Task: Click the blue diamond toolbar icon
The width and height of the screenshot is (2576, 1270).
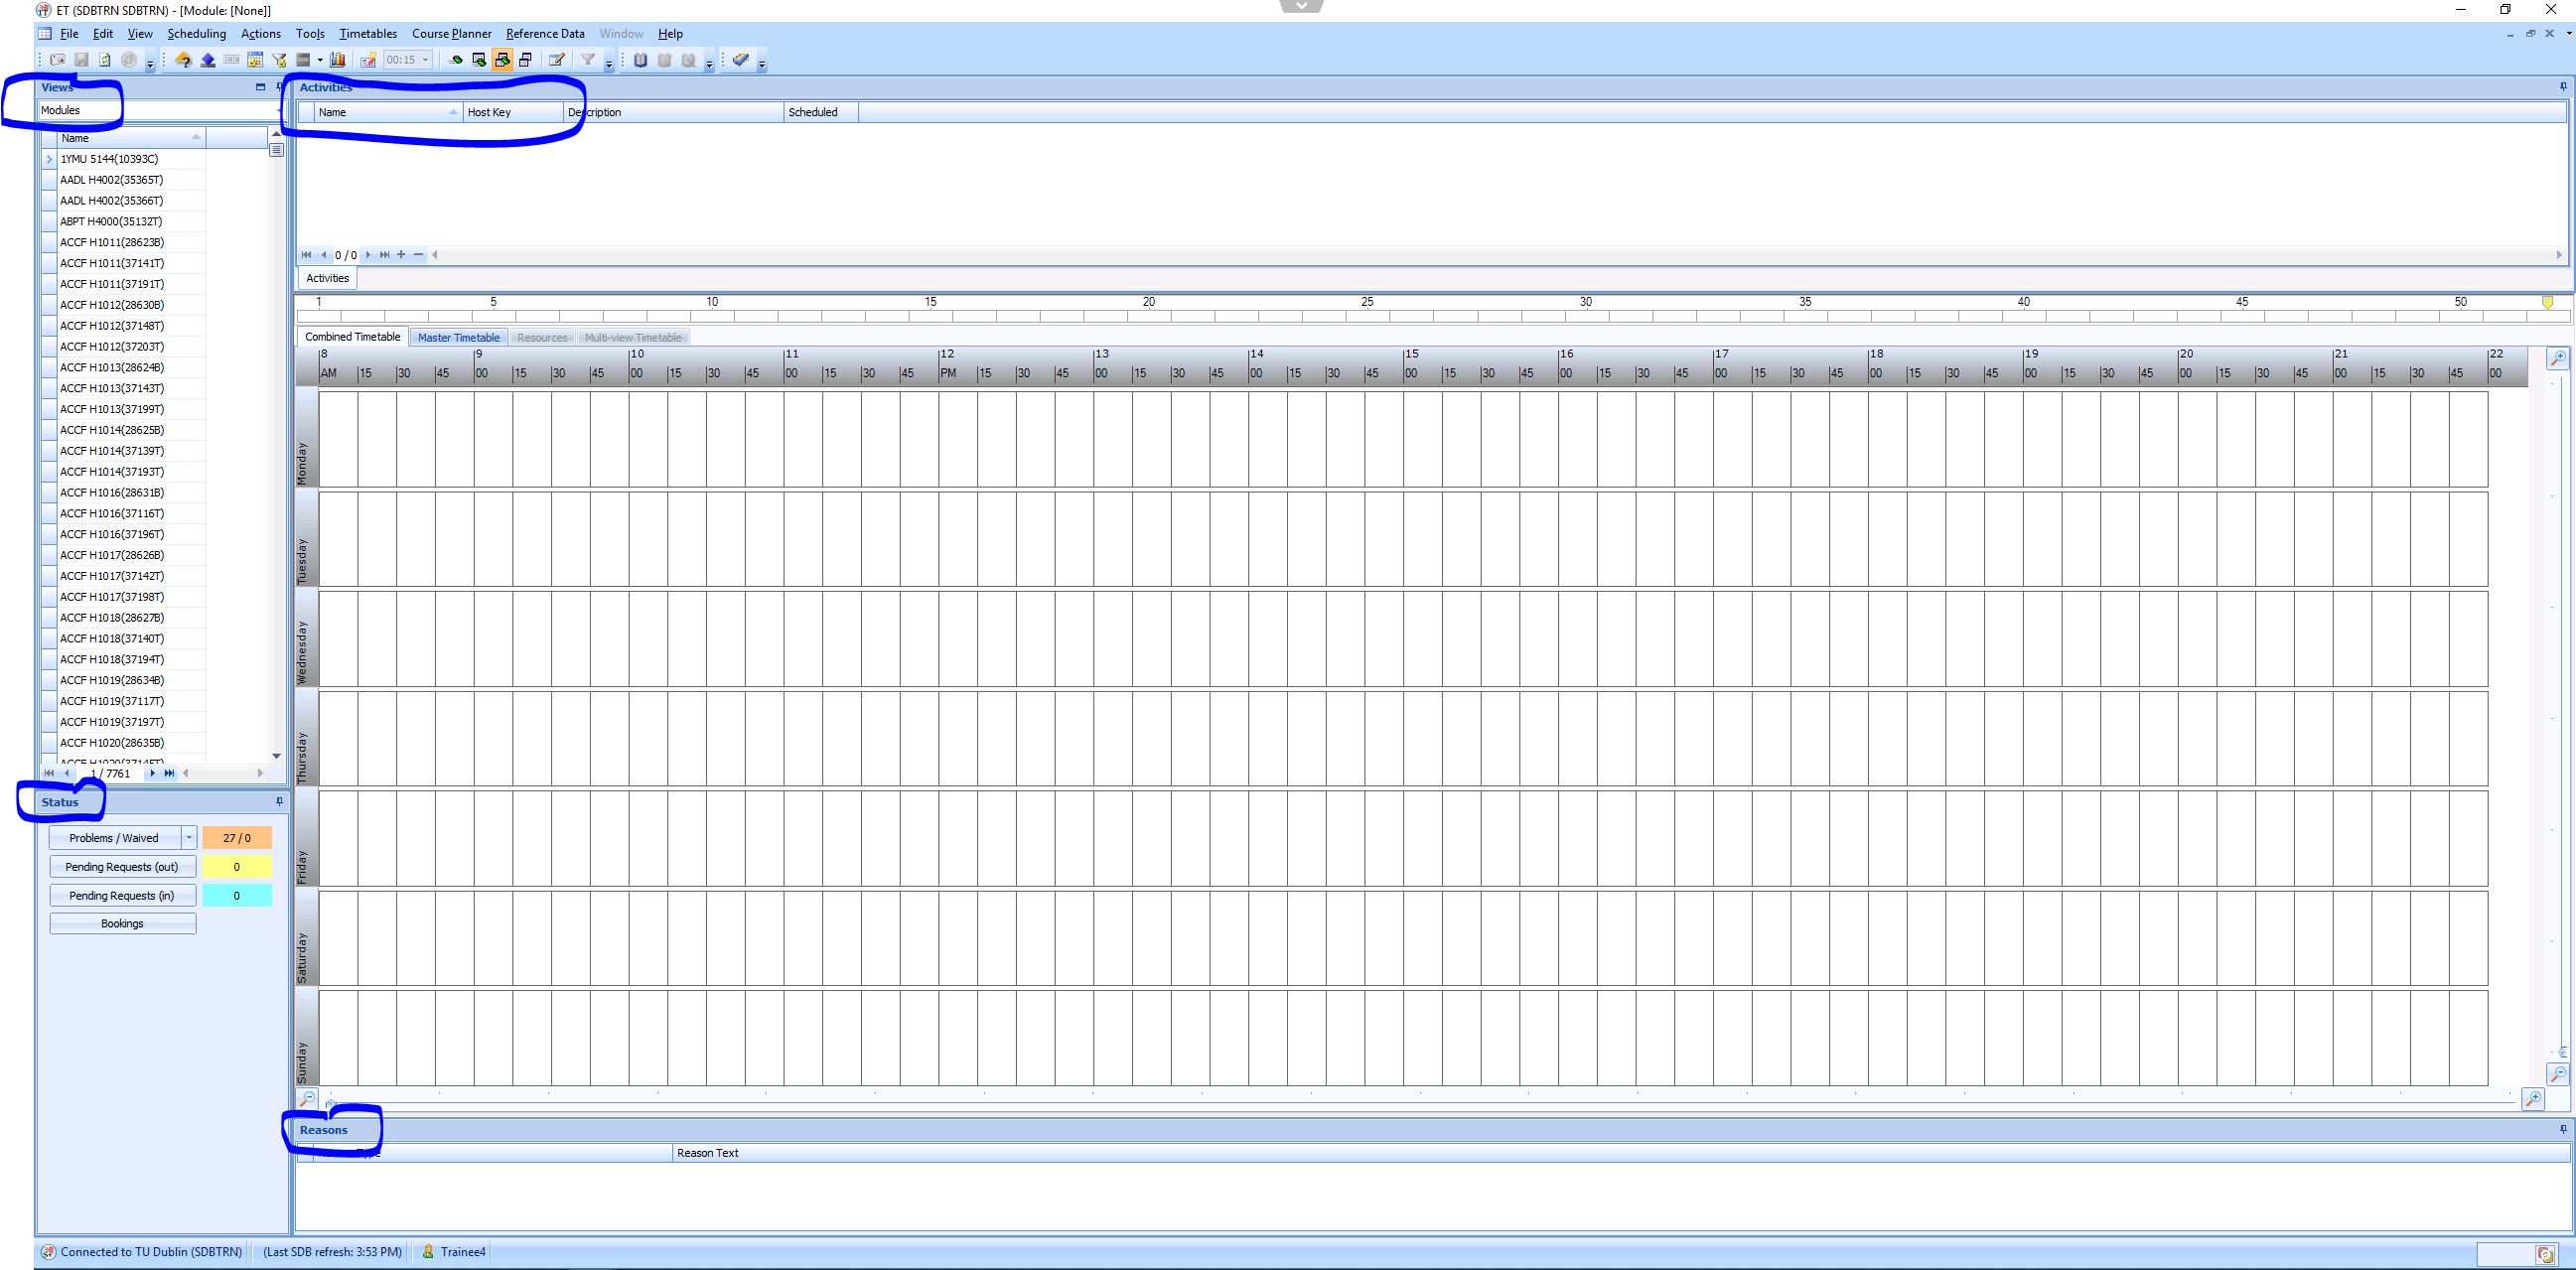Action: (x=208, y=60)
